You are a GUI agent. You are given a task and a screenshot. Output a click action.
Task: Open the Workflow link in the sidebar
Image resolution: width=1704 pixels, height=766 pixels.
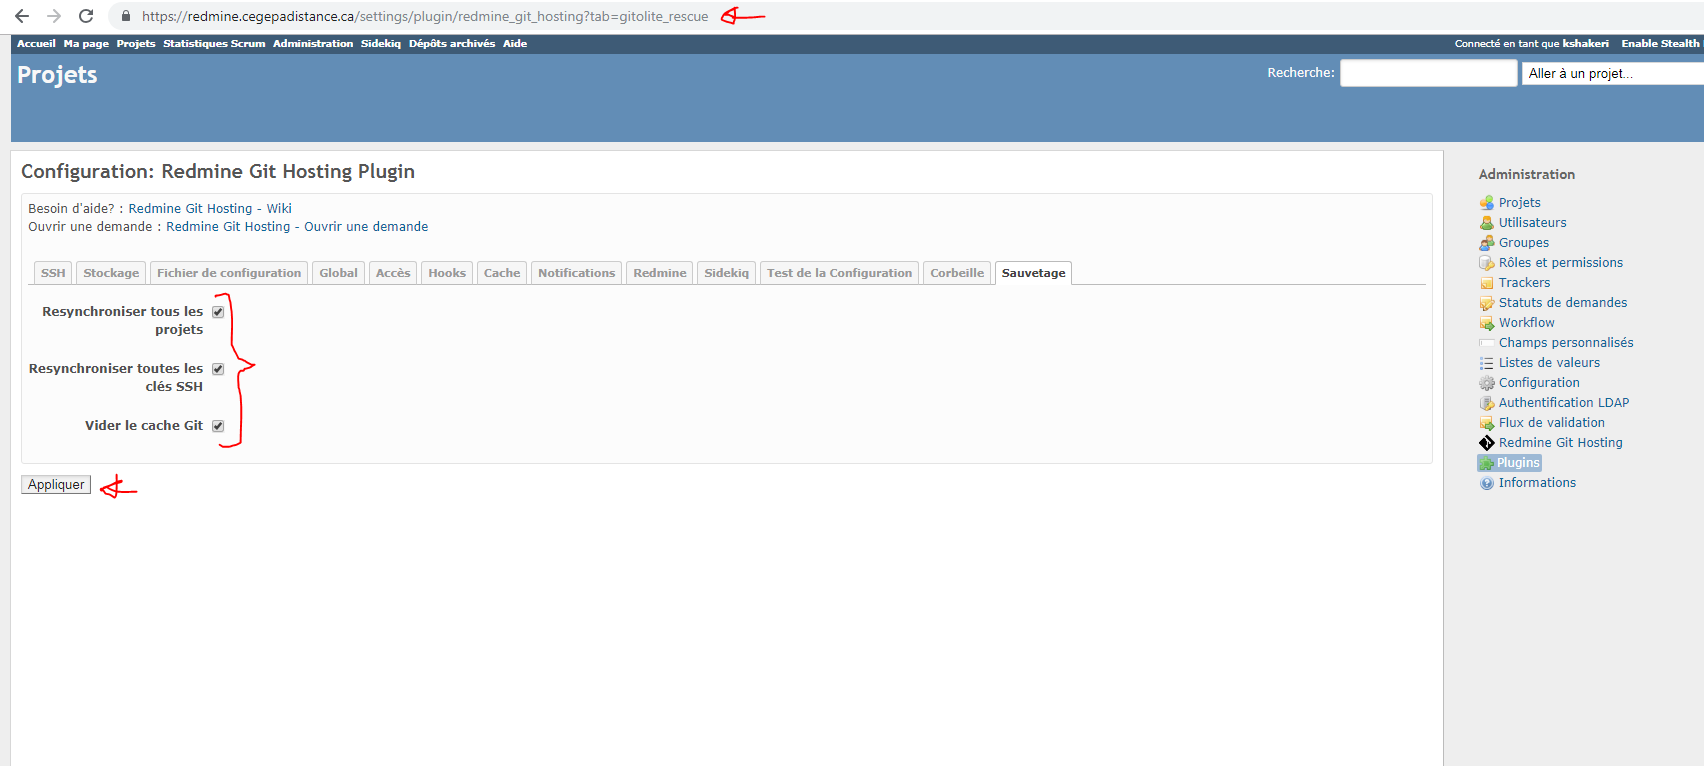click(1526, 323)
